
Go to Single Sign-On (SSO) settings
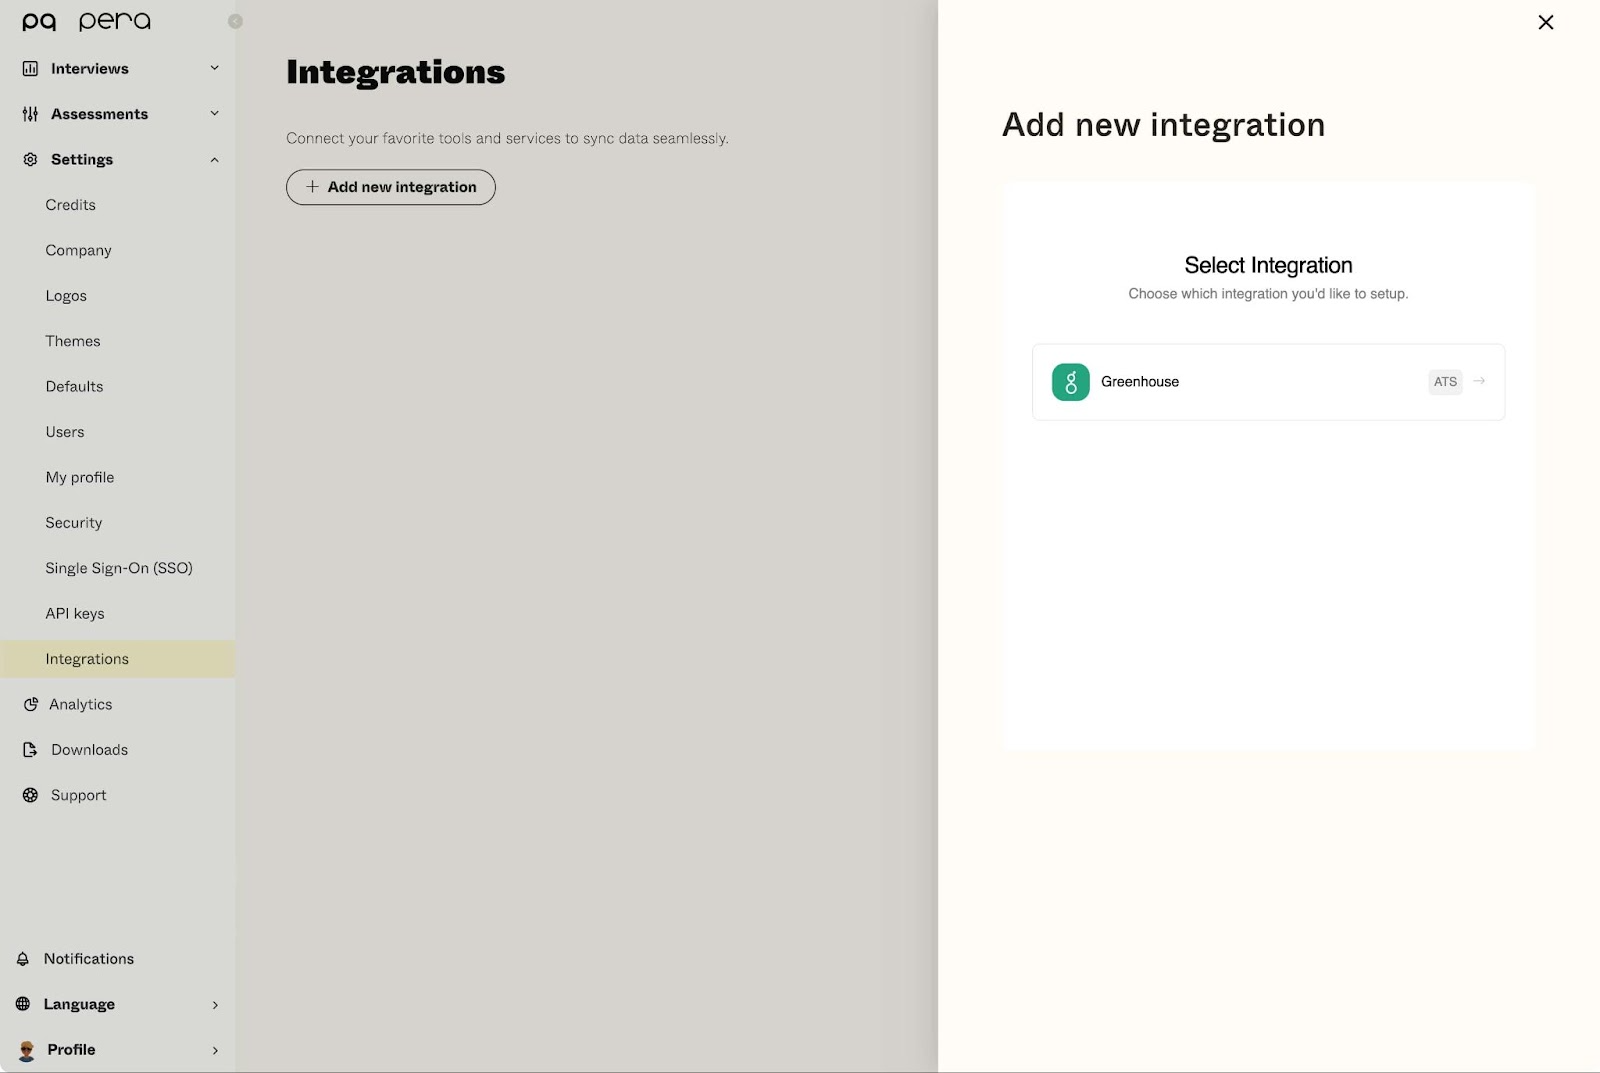pyautogui.click(x=119, y=568)
